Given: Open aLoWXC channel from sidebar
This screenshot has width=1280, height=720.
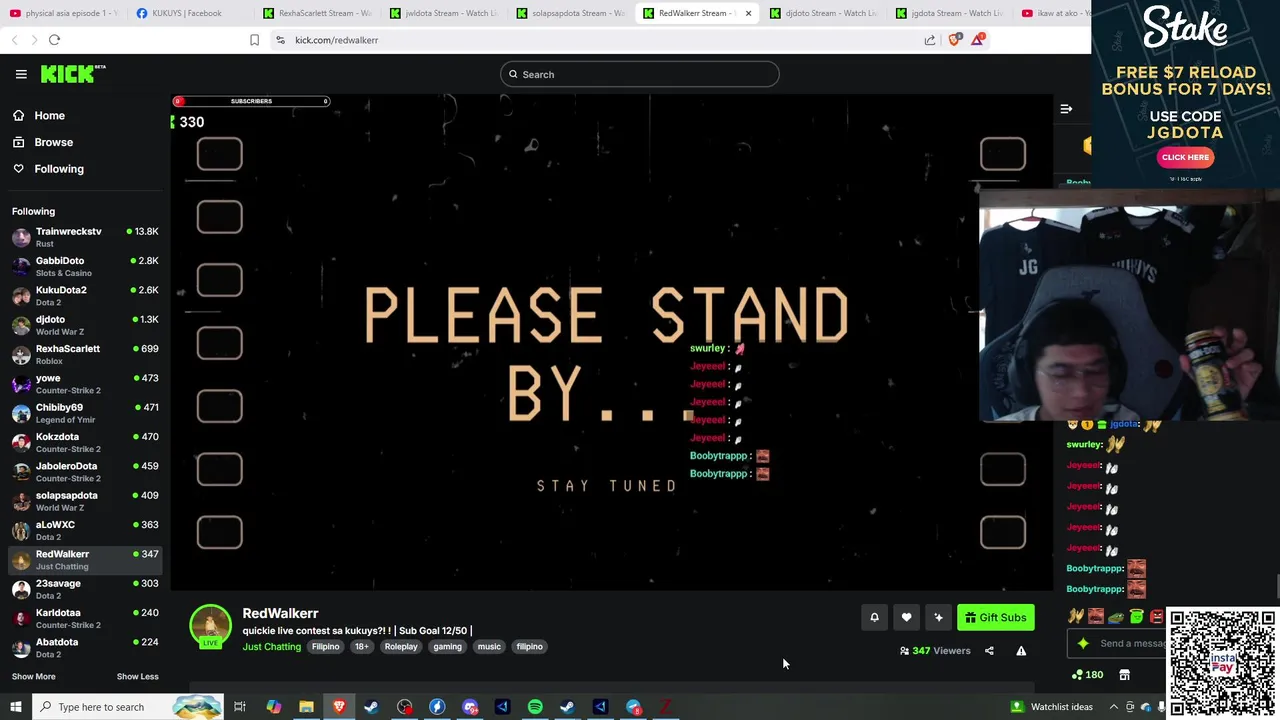Looking at the screenshot, I should click(85, 531).
